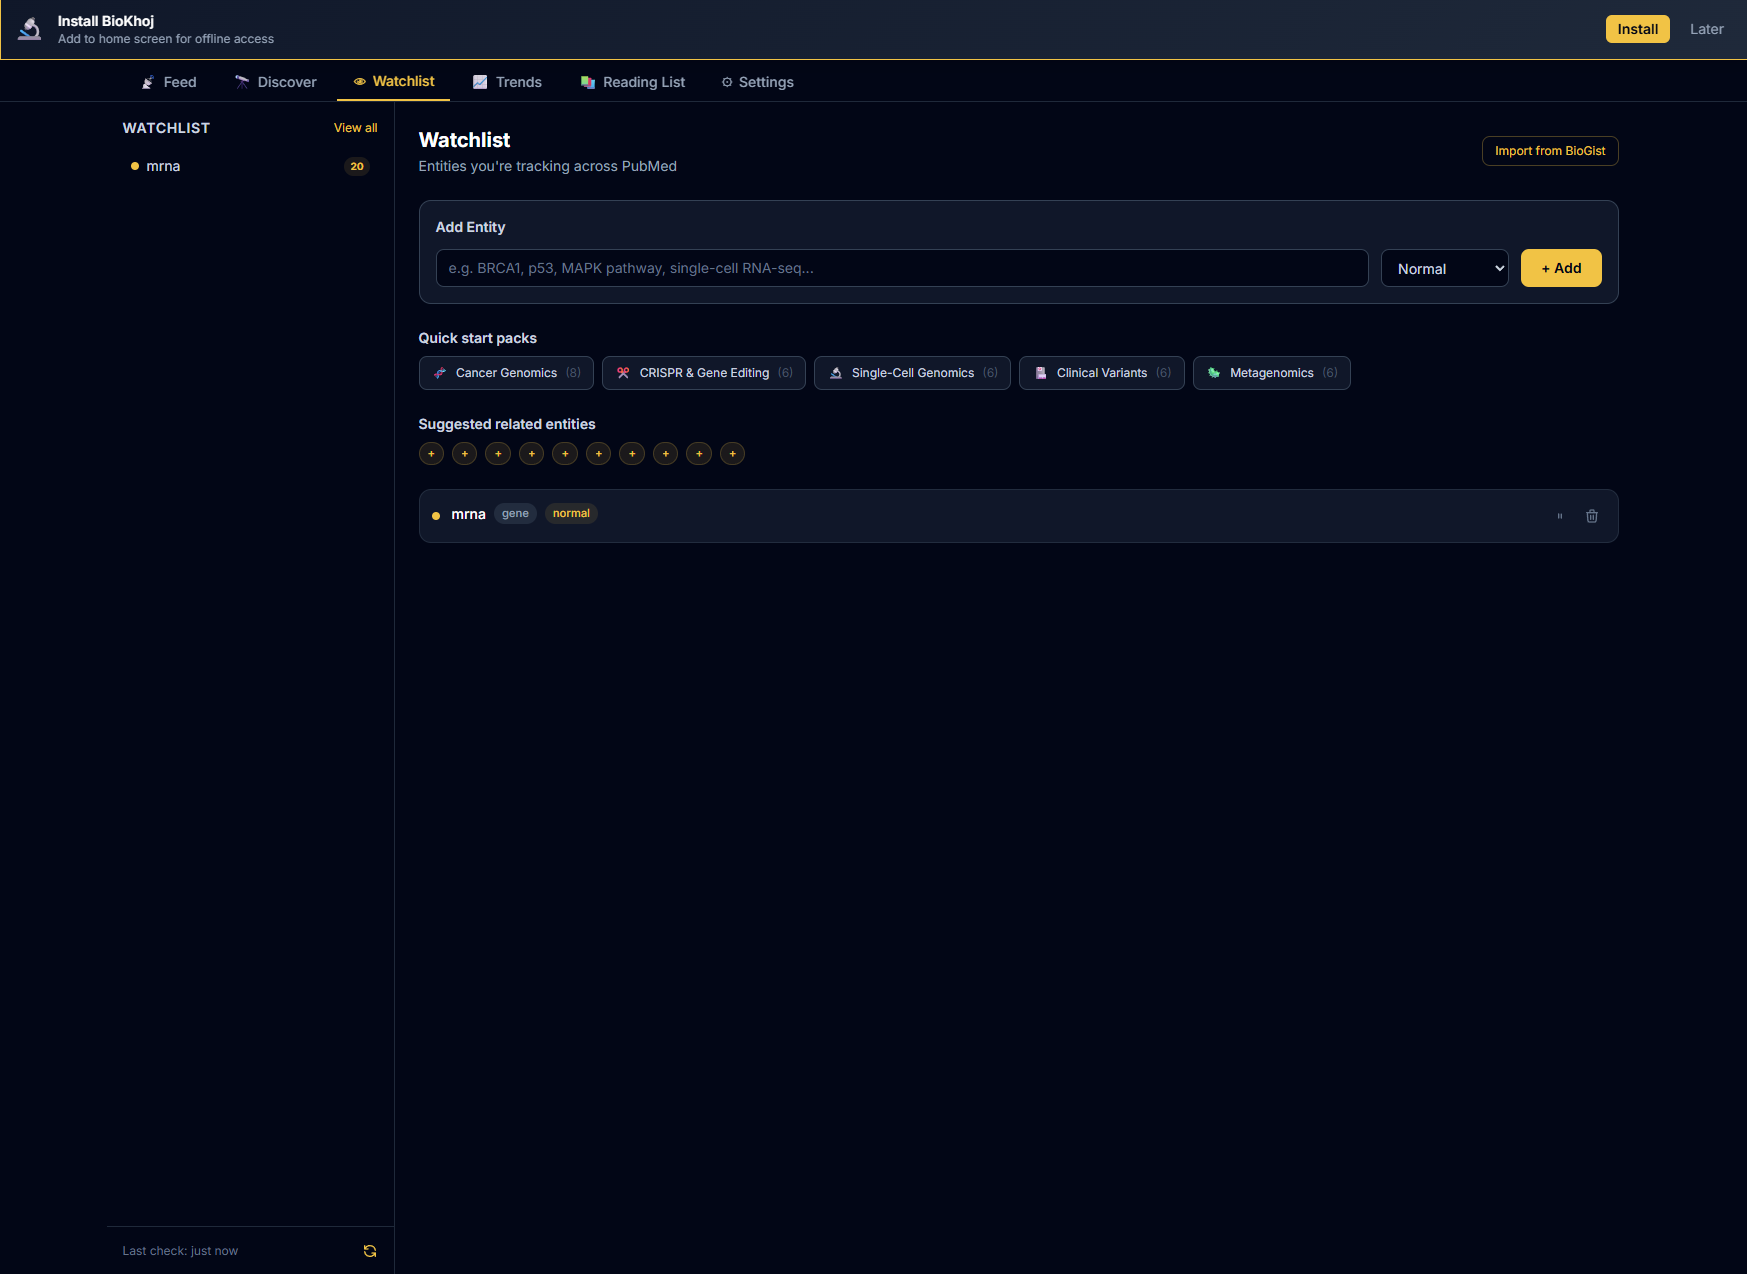Add the first suggested entity plus icon
Viewport: 1747px width, 1274px height.
(431, 453)
